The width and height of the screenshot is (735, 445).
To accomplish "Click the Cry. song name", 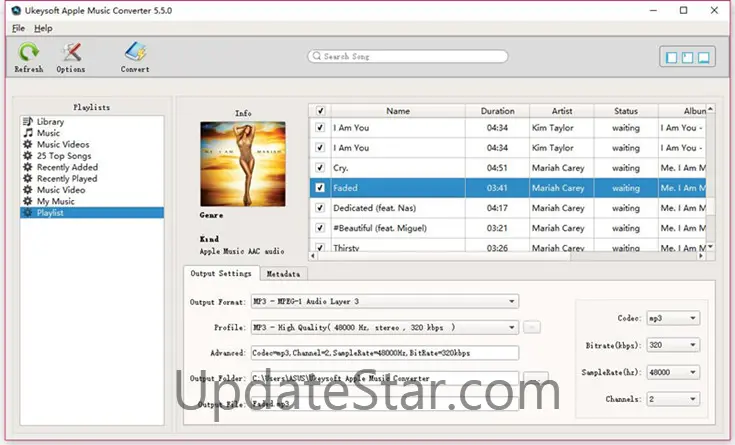I will [x=341, y=168].
